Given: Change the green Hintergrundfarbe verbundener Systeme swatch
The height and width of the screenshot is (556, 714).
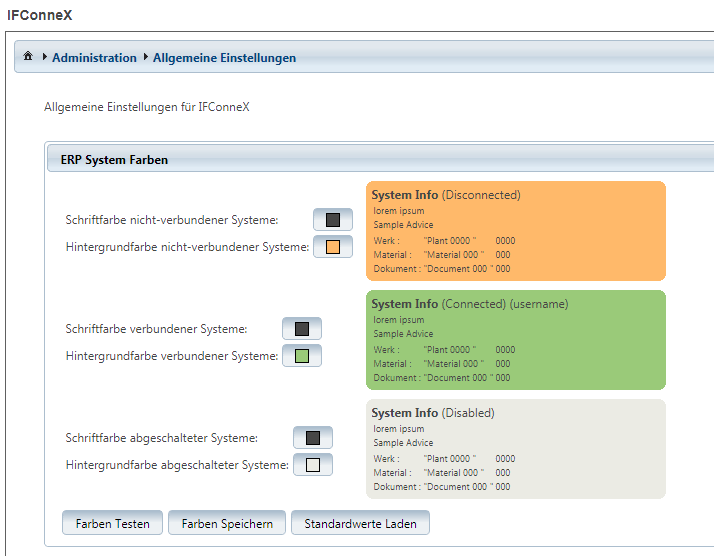Looking at the screenshot, I should point(302,356).
